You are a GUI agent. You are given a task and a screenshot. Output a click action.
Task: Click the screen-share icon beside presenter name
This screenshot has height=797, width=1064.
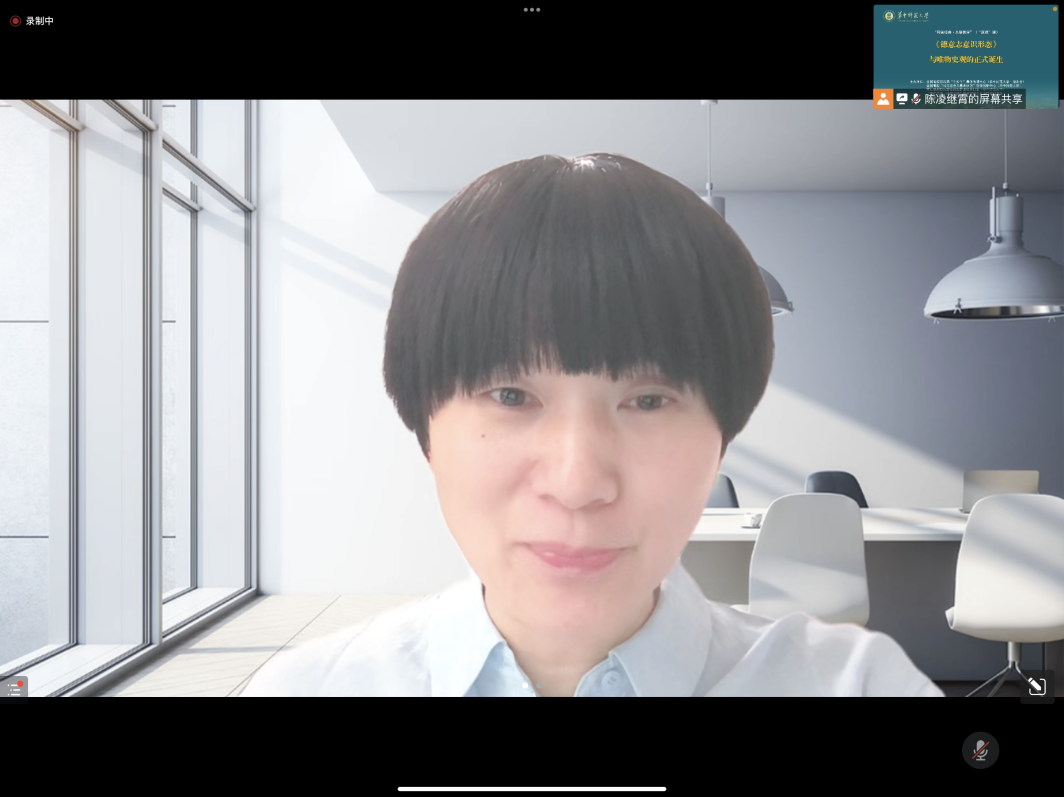click(x=902, y=99)
